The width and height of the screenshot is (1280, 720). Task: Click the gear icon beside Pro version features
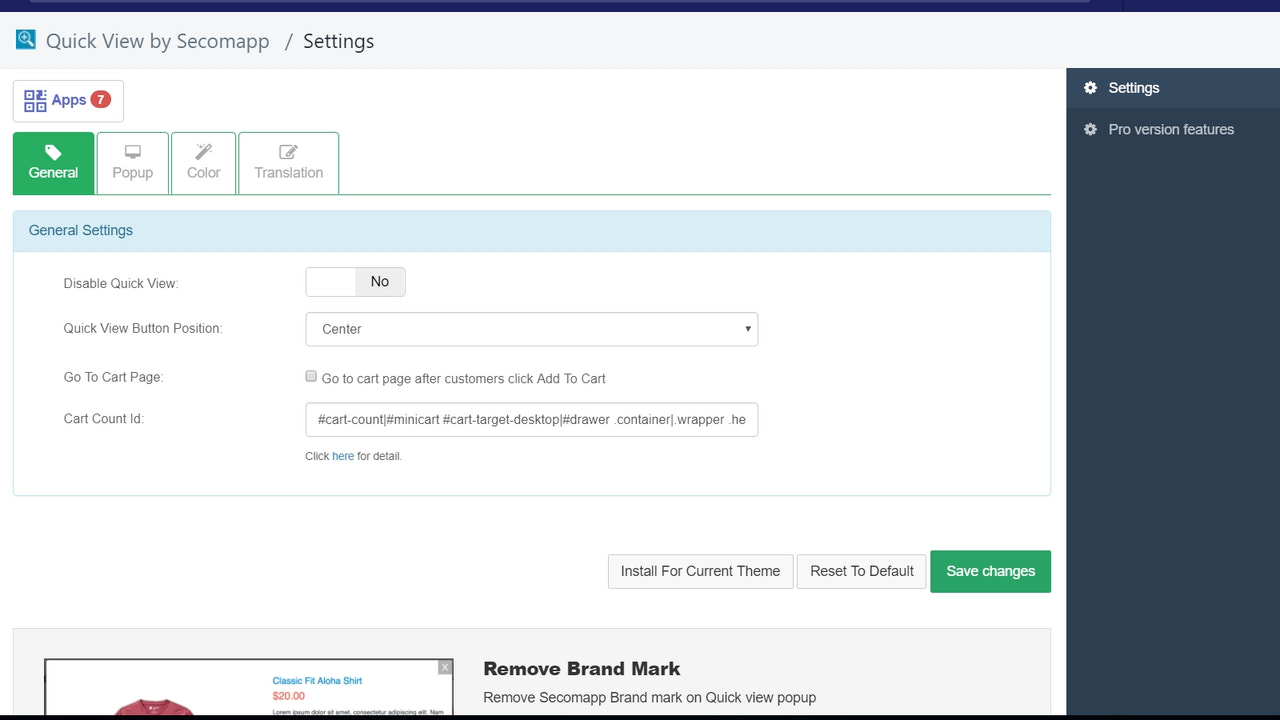pyautogui.click(x=1089, y=129)
